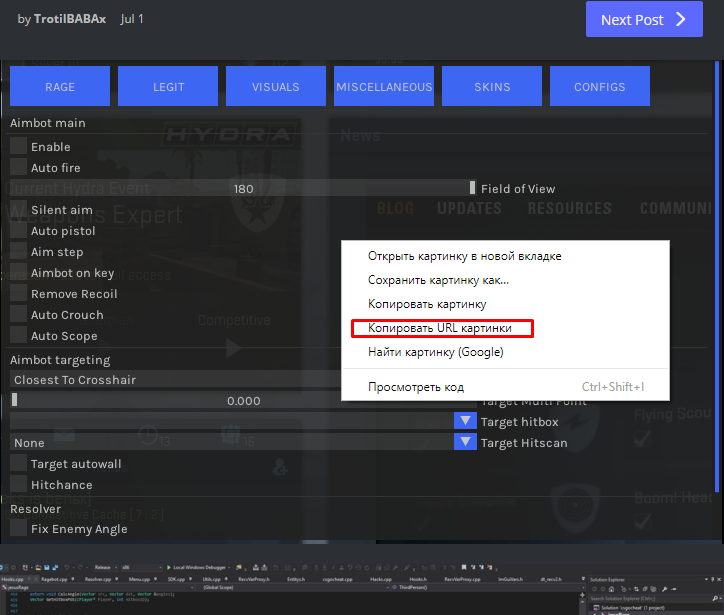Enable Auto Crouch checkbox
This screenshot has width=724, height=615.
click(x=18, y=314)
